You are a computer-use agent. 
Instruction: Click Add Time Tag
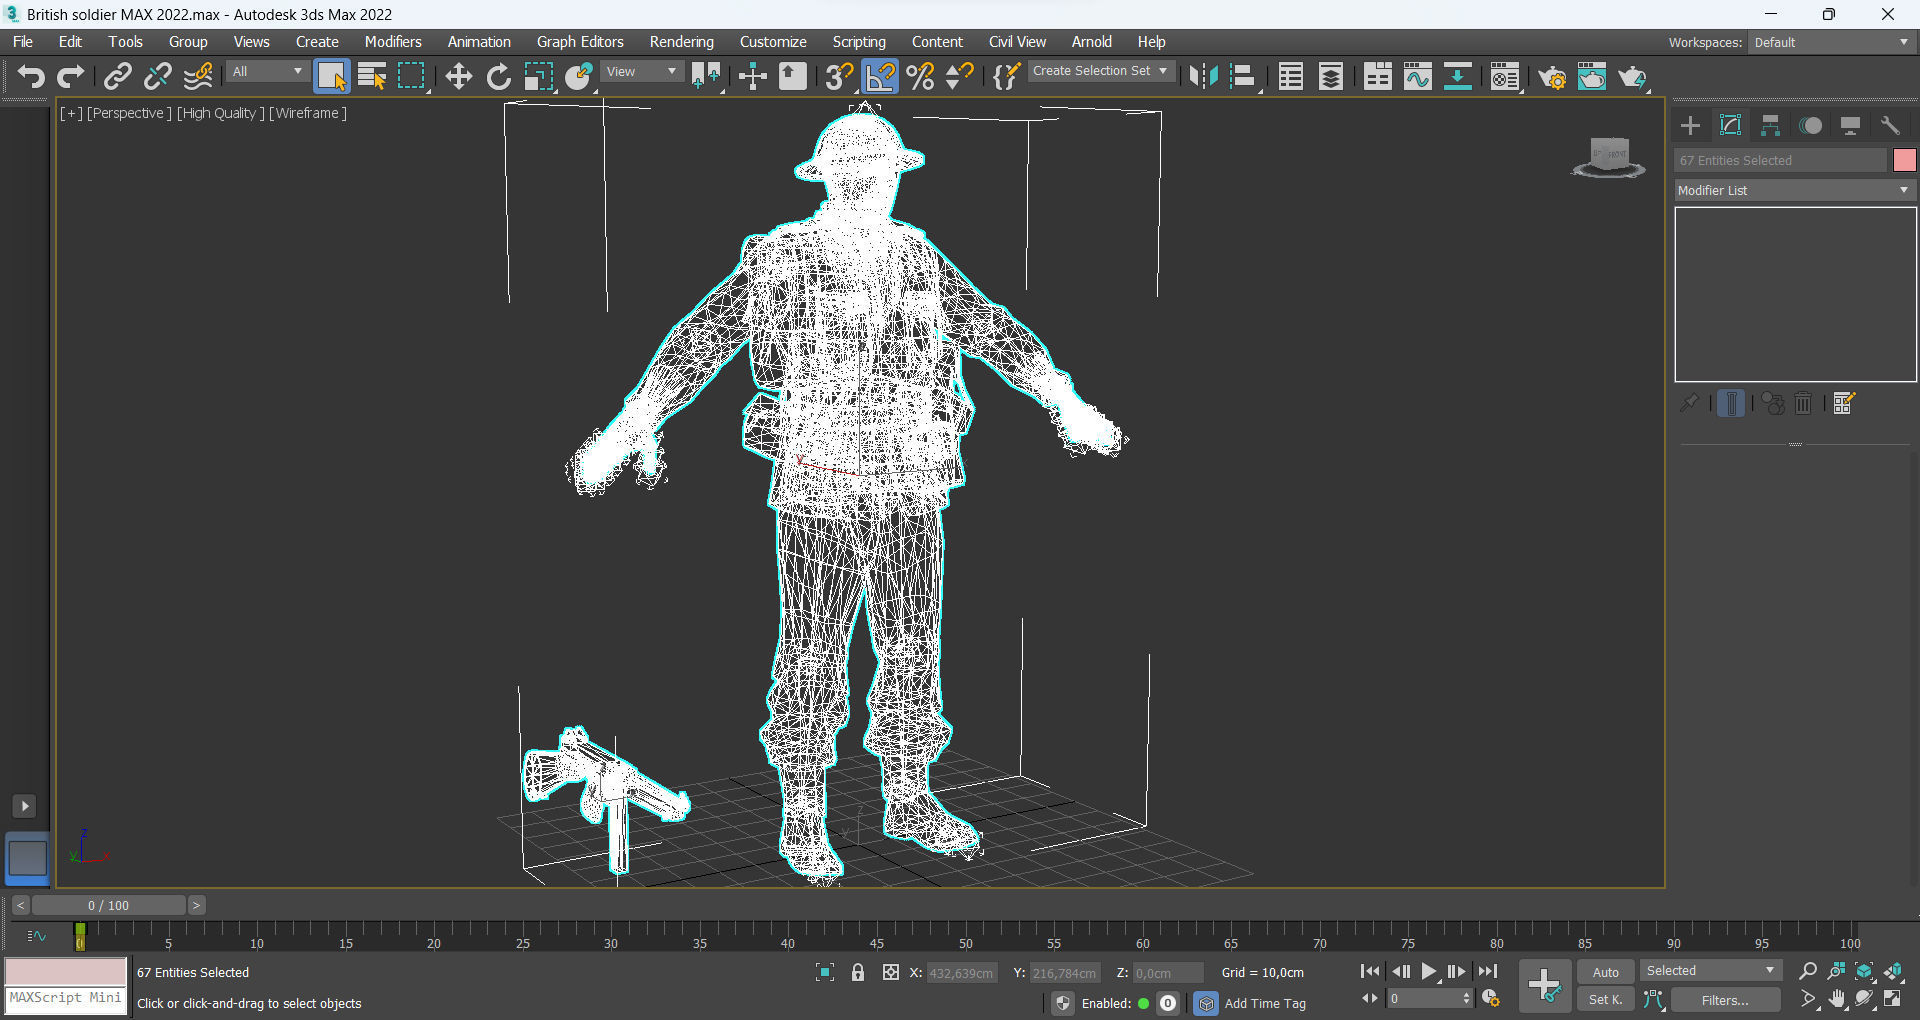click(x=1265, y=1003)
